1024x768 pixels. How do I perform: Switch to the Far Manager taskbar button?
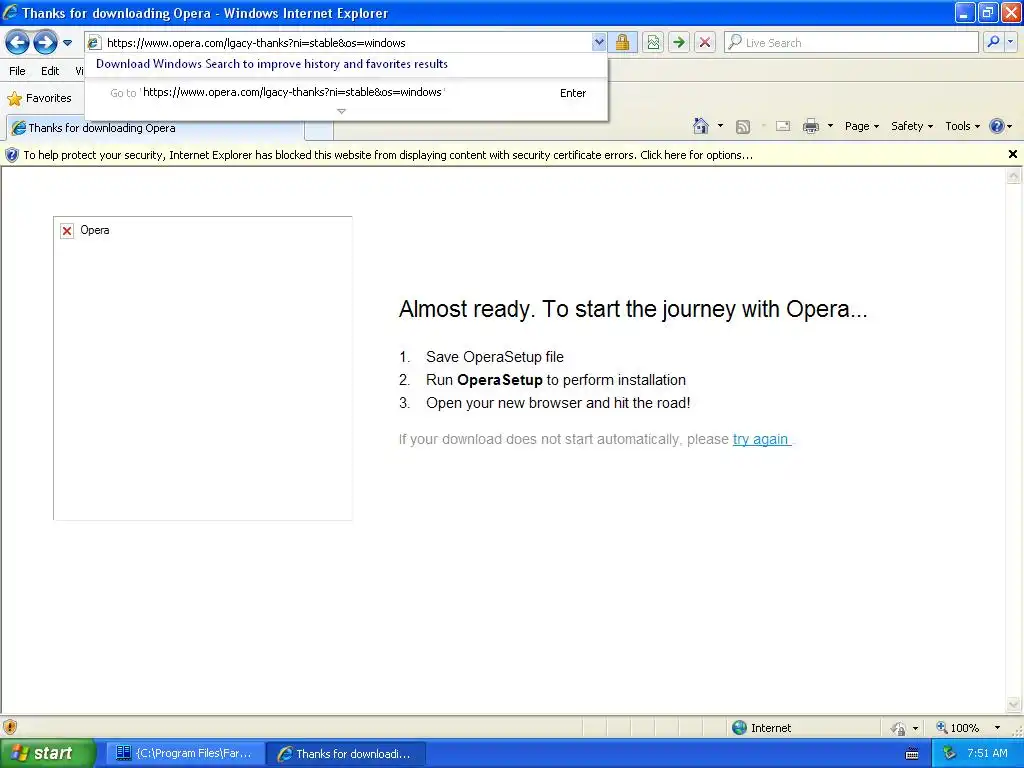coord(185,754)
